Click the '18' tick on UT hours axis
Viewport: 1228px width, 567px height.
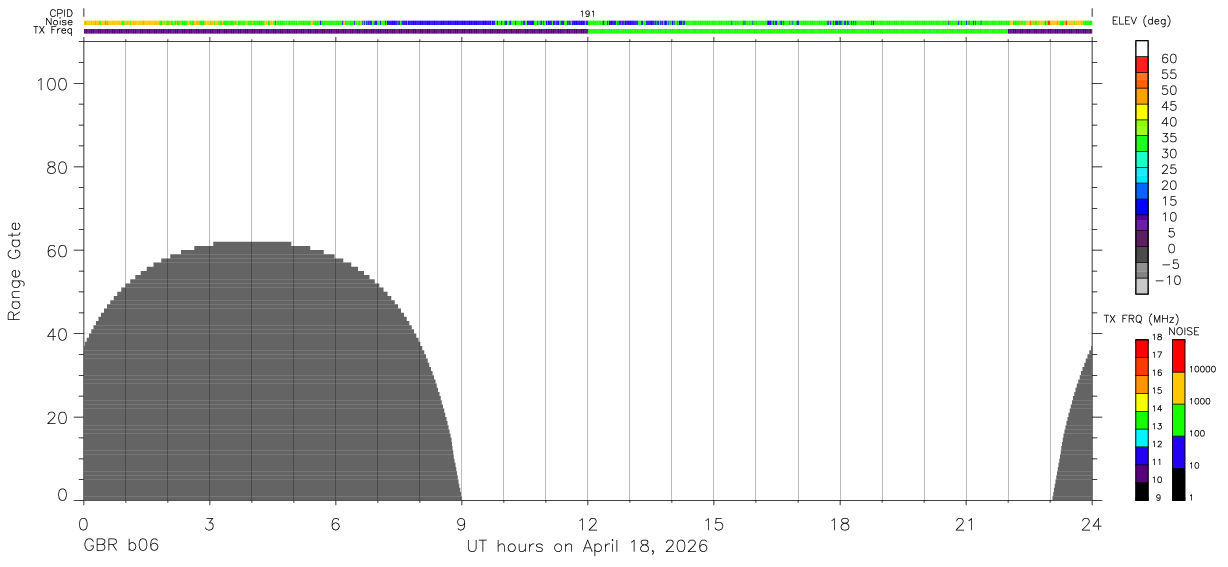pos(840,524)
